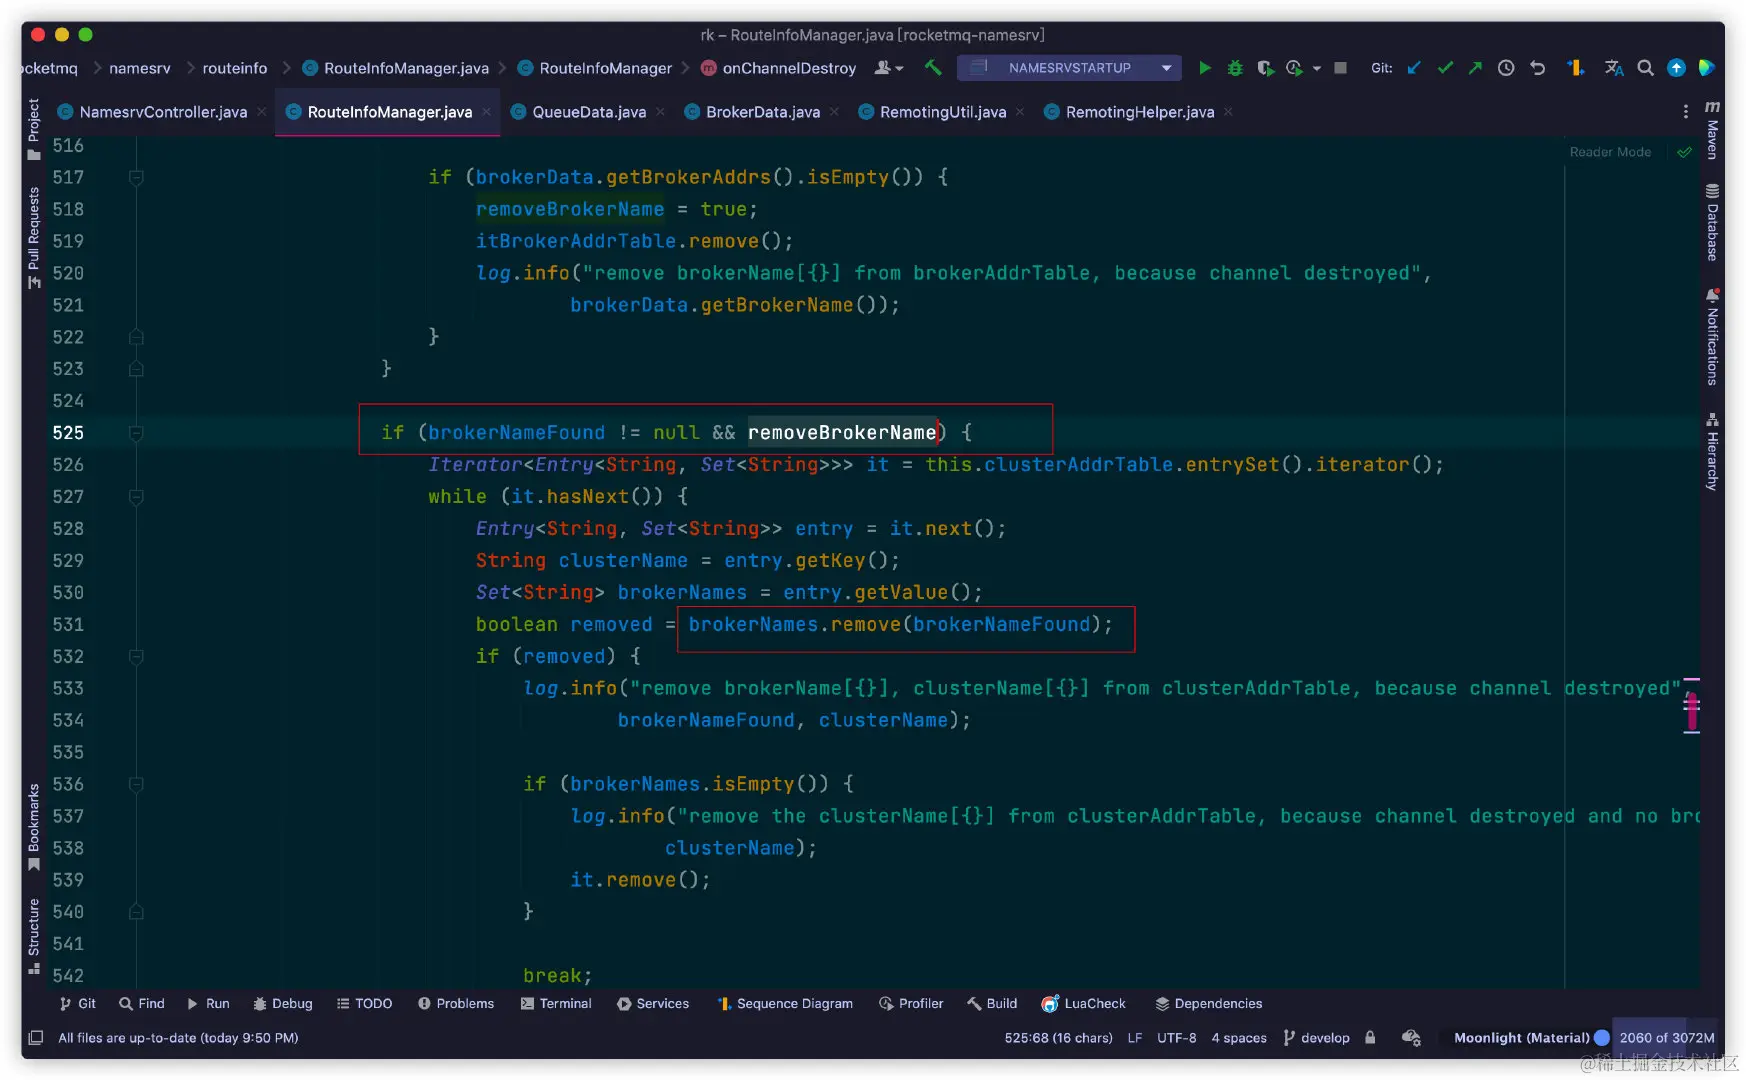
Task: Open the colorful plugin icon at toolbar end
Action: [1706, 68]
